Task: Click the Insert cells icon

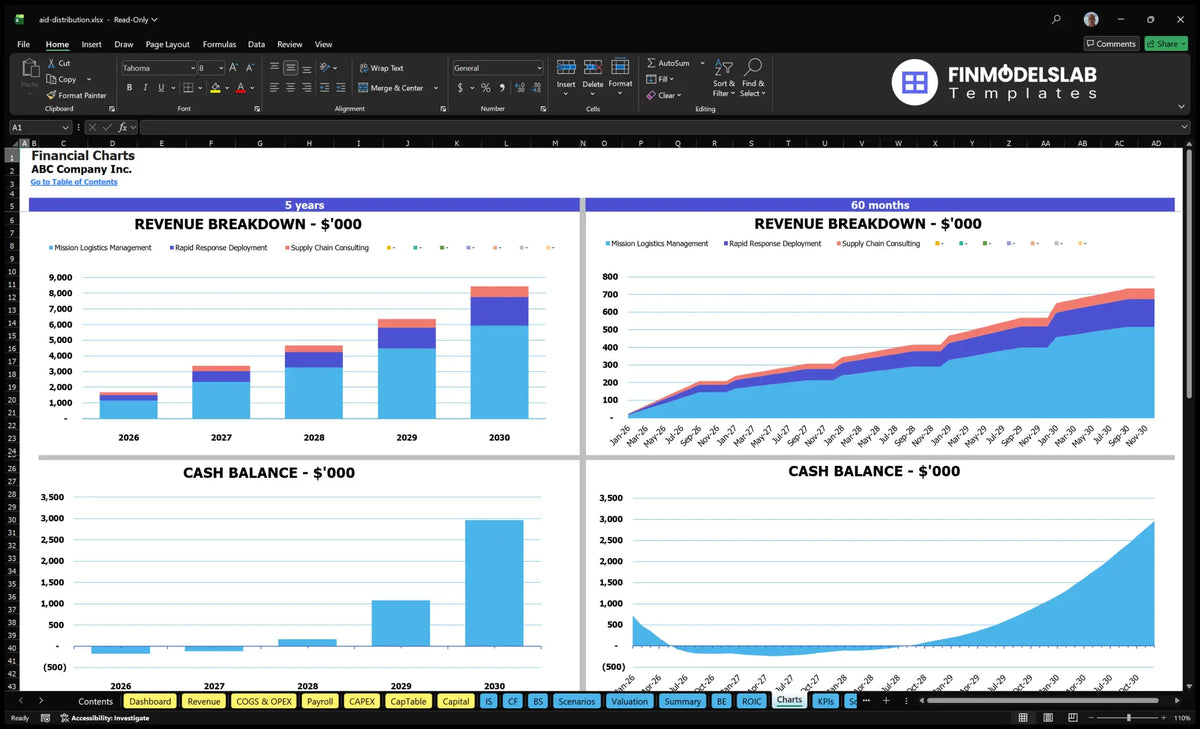Action: point(566,67)
